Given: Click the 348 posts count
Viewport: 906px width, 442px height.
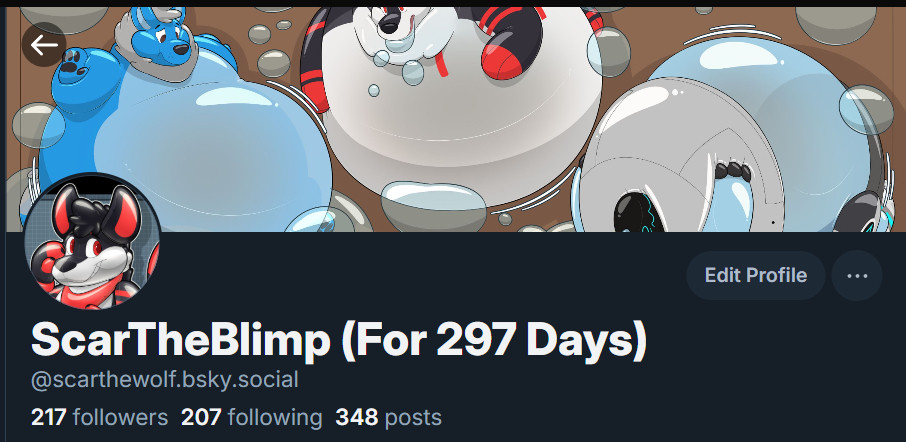Looking at the screenshot, I should pos(388,417).
